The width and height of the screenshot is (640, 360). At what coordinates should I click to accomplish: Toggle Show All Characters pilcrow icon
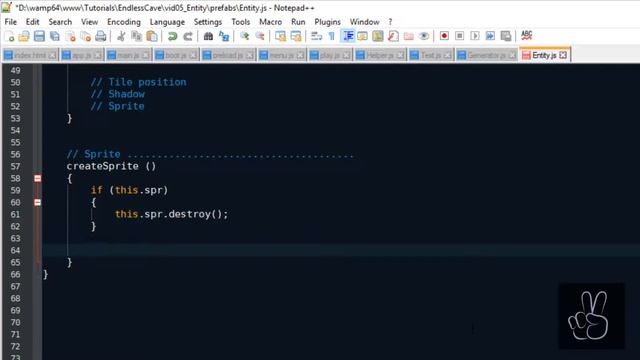(331, 36)
